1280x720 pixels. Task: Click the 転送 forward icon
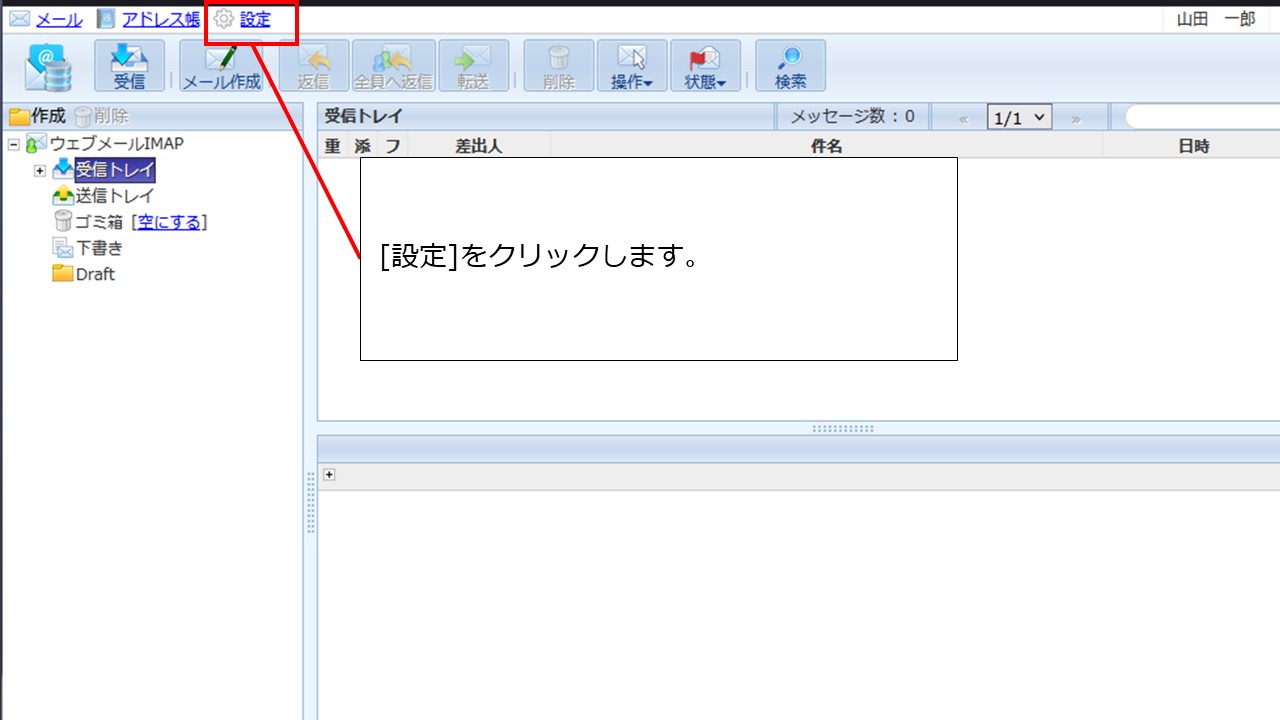point(473,65)
